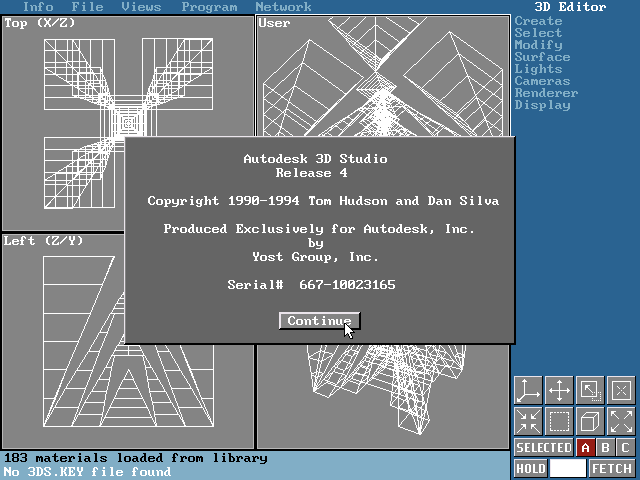Click the 'Produced Exclusively for Autodesk, Inc.' line
The height and width of the screenshot is (480, 640).
pyautogui.click(x=319, y=229)
